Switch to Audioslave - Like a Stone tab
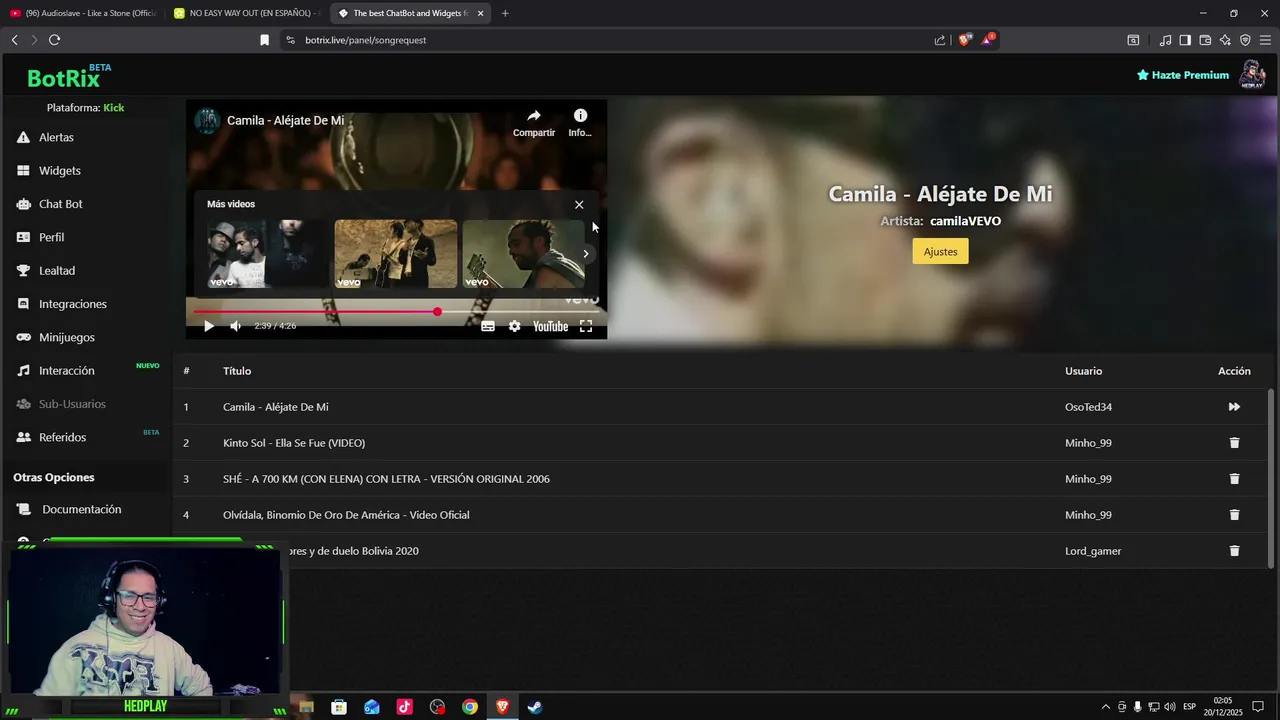 [x=83, y=13]
